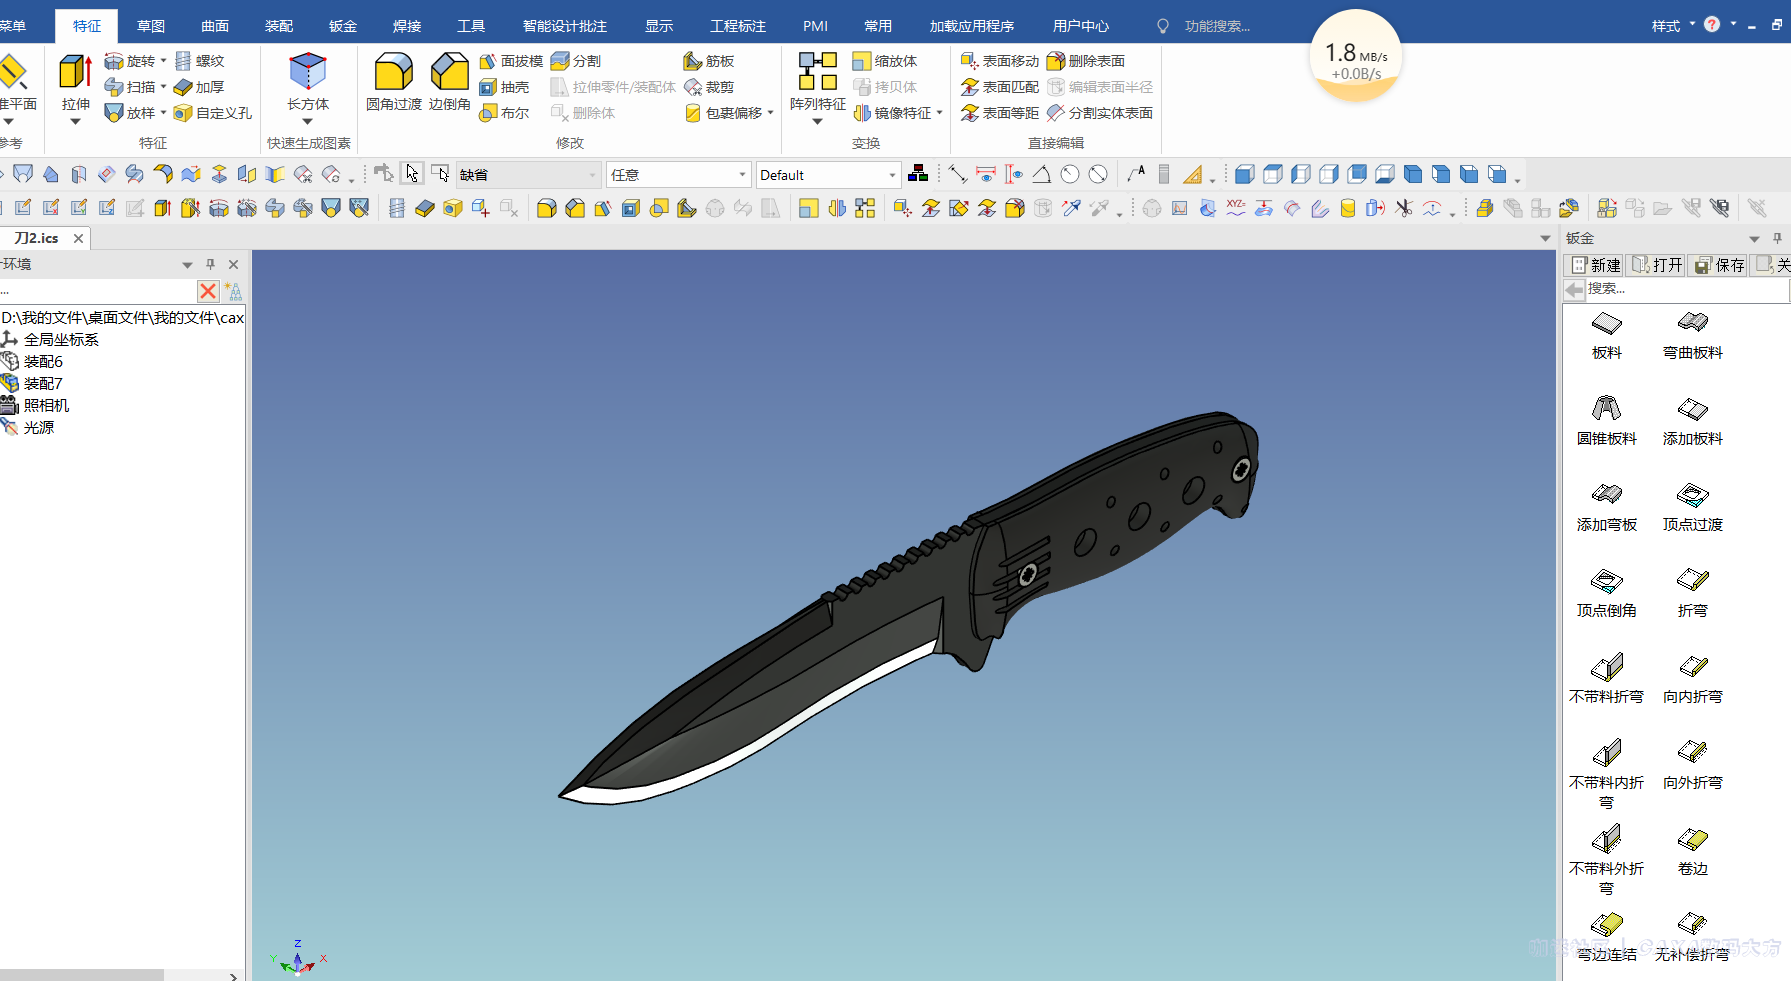This screenshot has height=981, width=1791.
Task: Select the 圆锥板料 conical stock
Action: click(x=1607, y=421)
